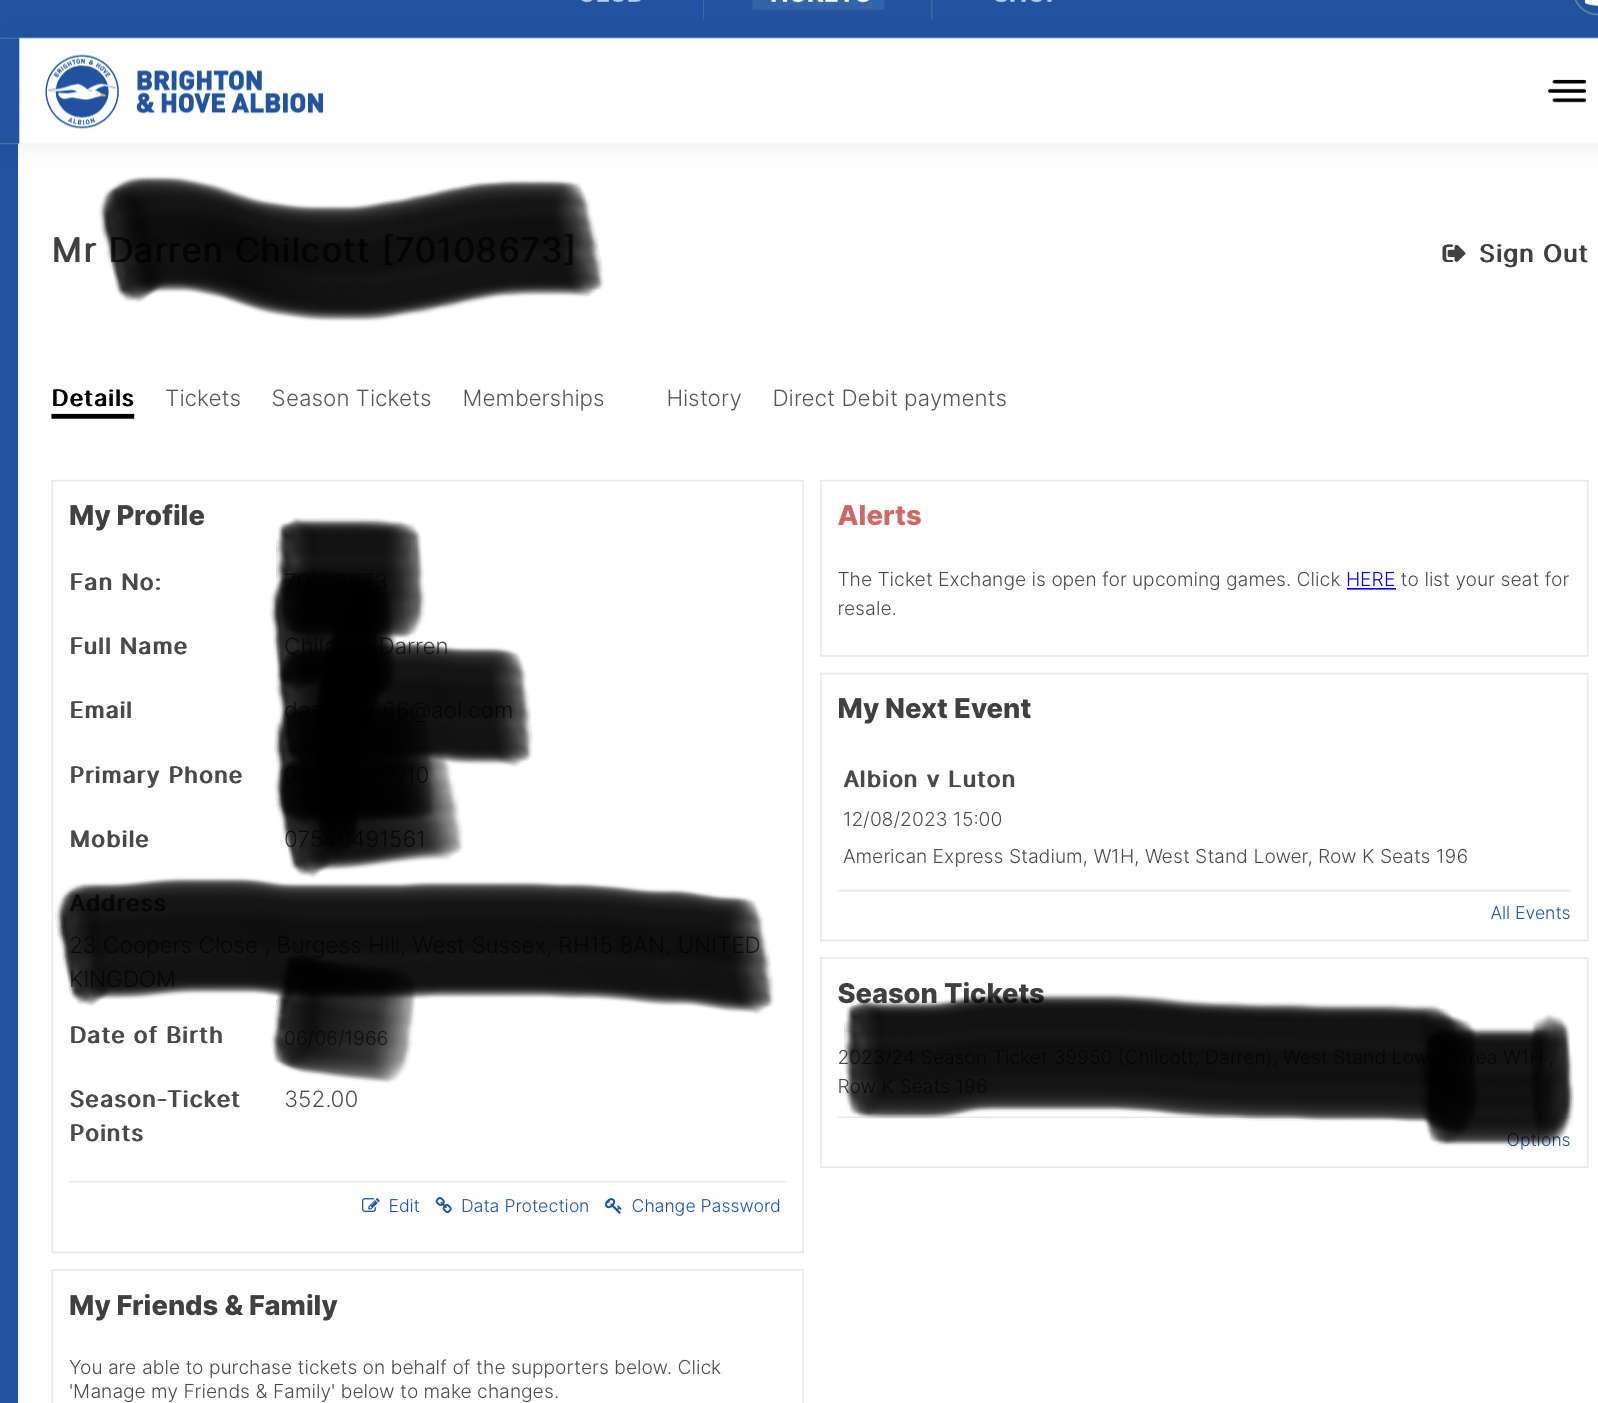
Task: Click the Primary Phone label
Action: (156, 775)
